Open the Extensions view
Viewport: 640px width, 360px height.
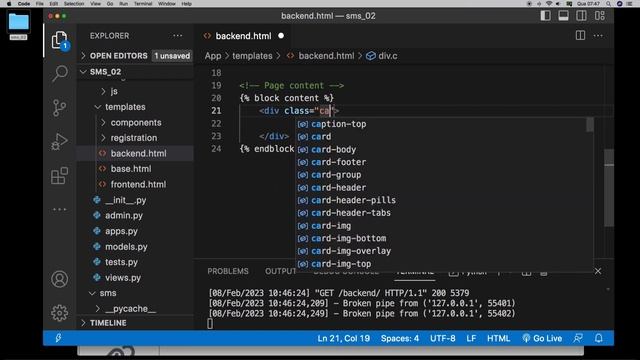[x=60, y=176]
